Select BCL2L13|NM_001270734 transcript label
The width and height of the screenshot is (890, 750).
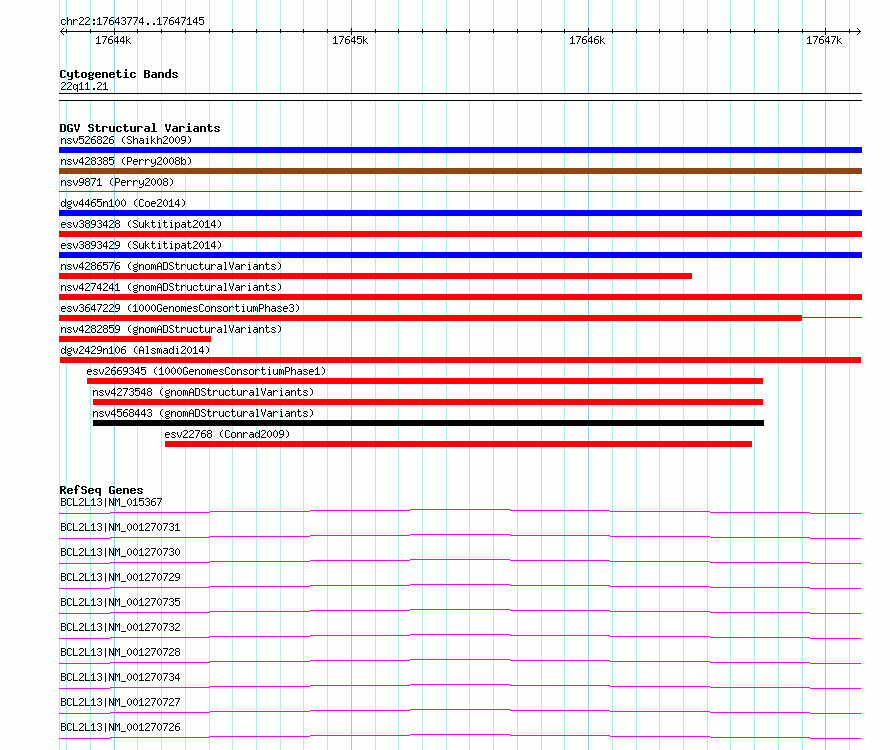coord(120,677)
